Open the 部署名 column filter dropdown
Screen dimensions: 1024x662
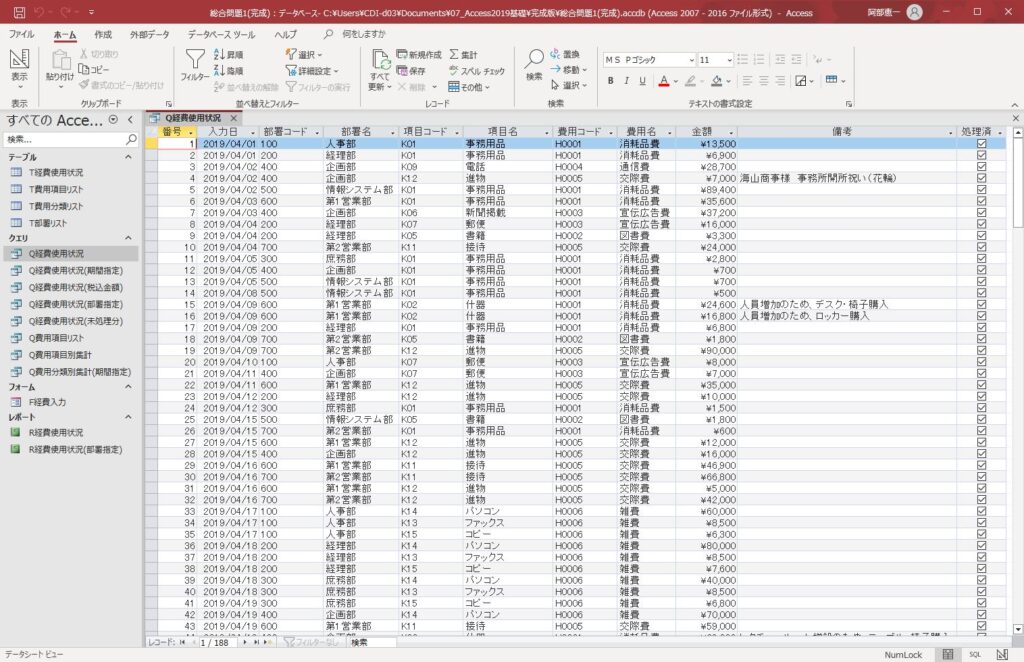390,132
